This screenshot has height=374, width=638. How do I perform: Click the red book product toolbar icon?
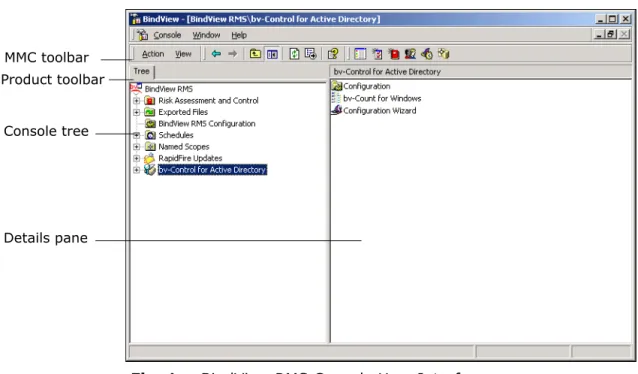click(x=394, y=54)
